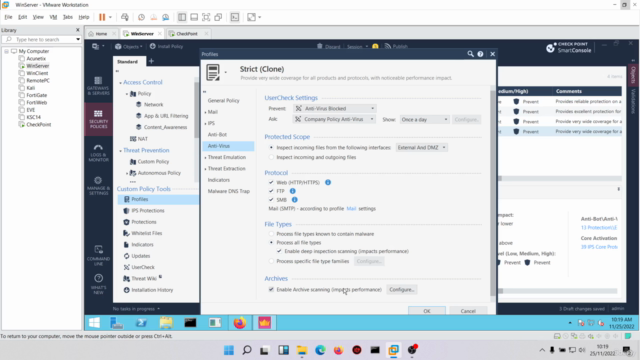Expand Threat Extraction in profile tree
The width and height of the screenshot is (640, 360).
tap(205, 169)
